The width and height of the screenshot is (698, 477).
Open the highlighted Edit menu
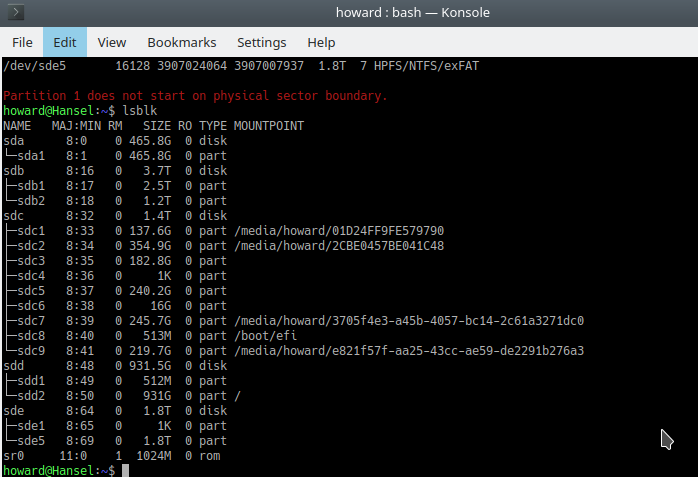tap(65, 42)
